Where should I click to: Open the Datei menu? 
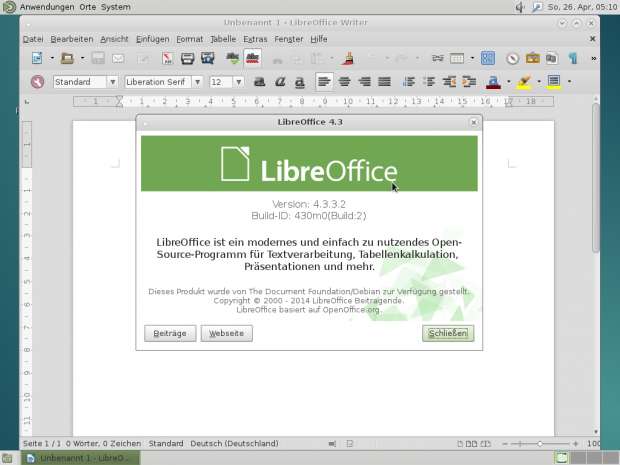33,39
